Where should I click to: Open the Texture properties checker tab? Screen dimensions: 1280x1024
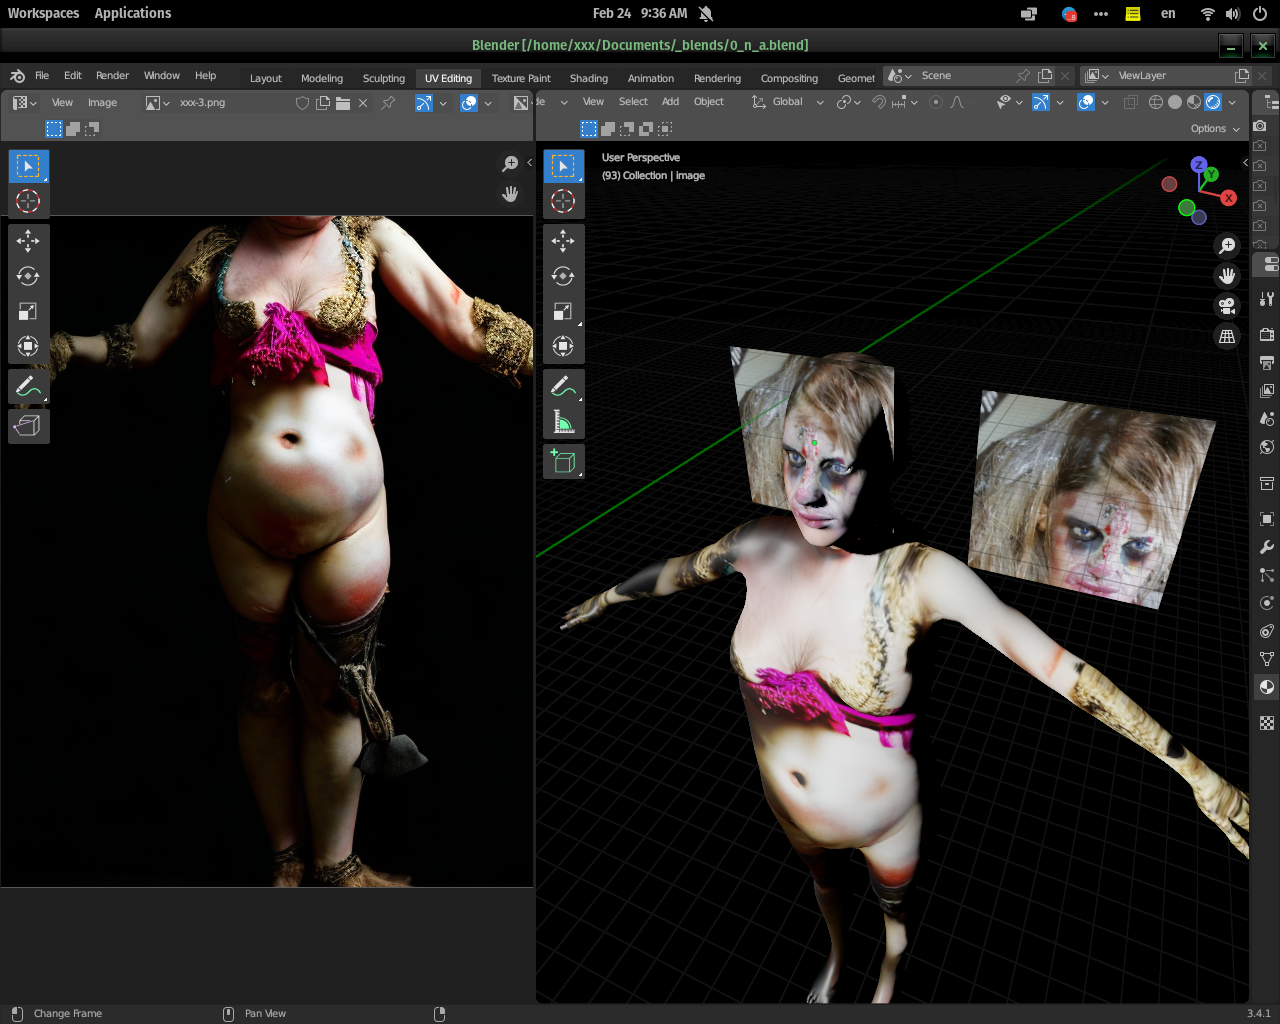point(1267,723)
